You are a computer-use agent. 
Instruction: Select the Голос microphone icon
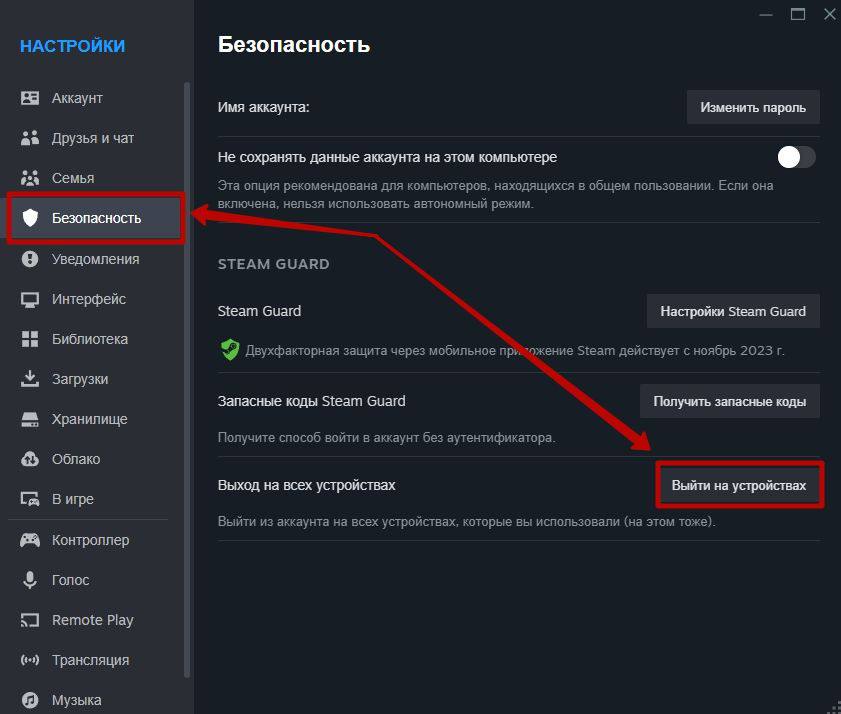coord(31,580)
